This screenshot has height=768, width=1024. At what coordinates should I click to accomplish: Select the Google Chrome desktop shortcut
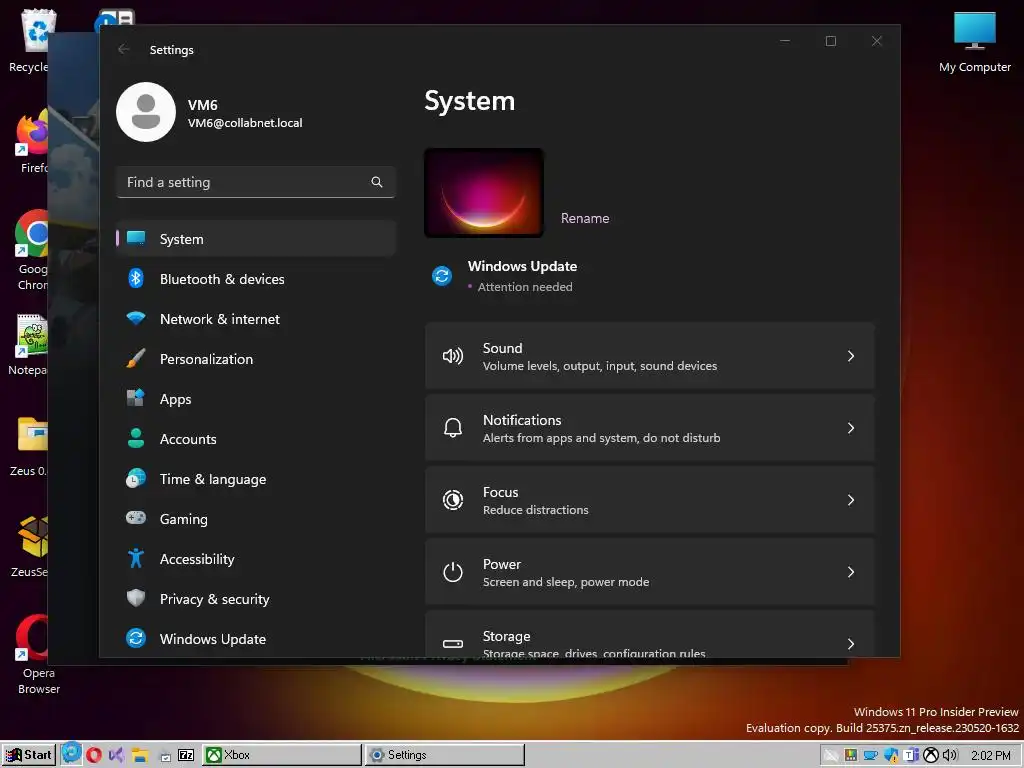click(x=33, y=250)
